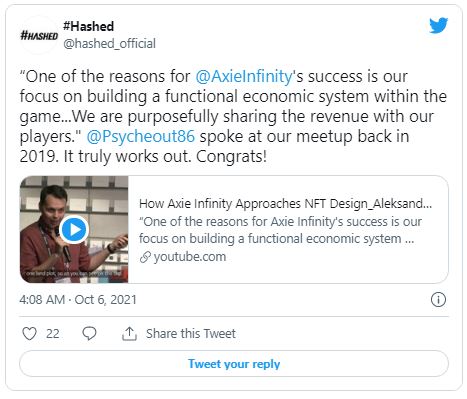This screenshot has width=467, height=399.
Task: Open the #Hashed display name
Action: coord(89,26)
